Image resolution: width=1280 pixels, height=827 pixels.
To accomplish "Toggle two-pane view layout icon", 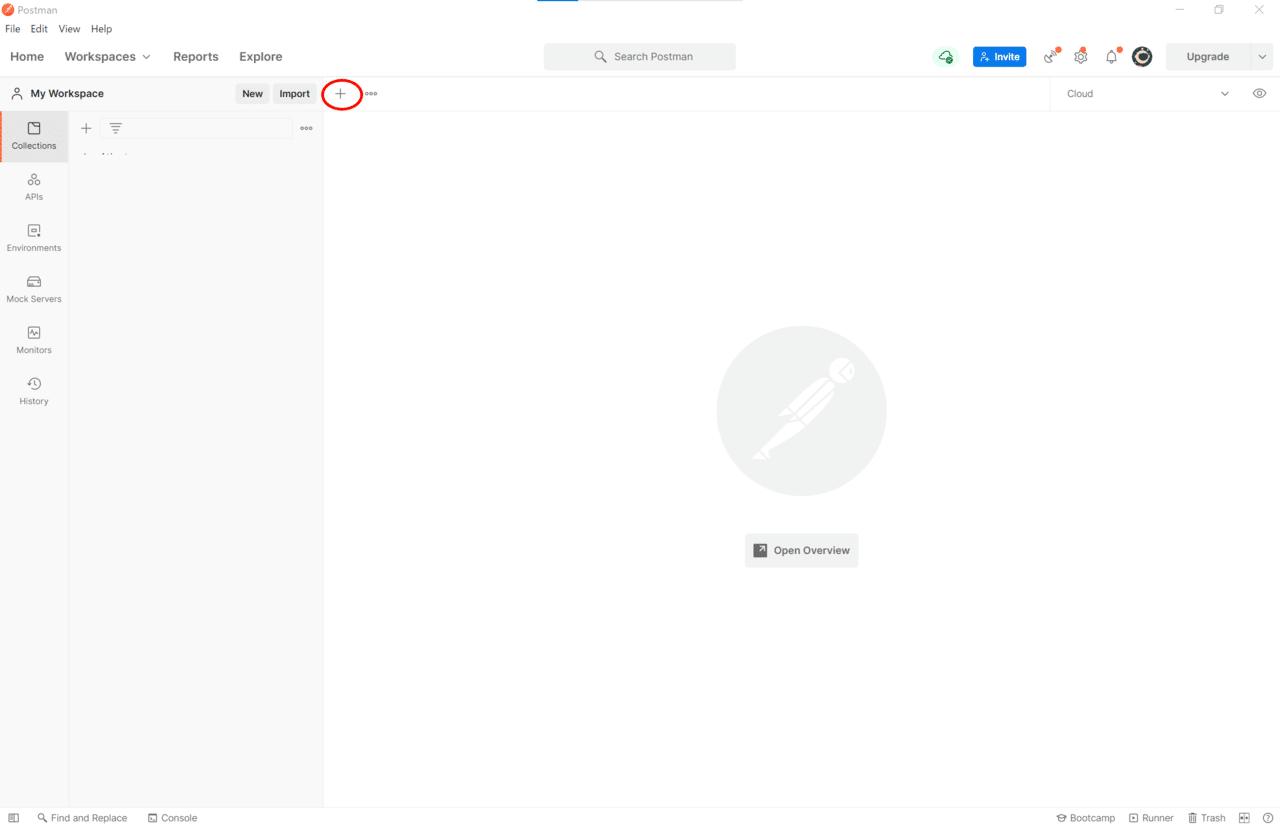I will coord(1244,818).
